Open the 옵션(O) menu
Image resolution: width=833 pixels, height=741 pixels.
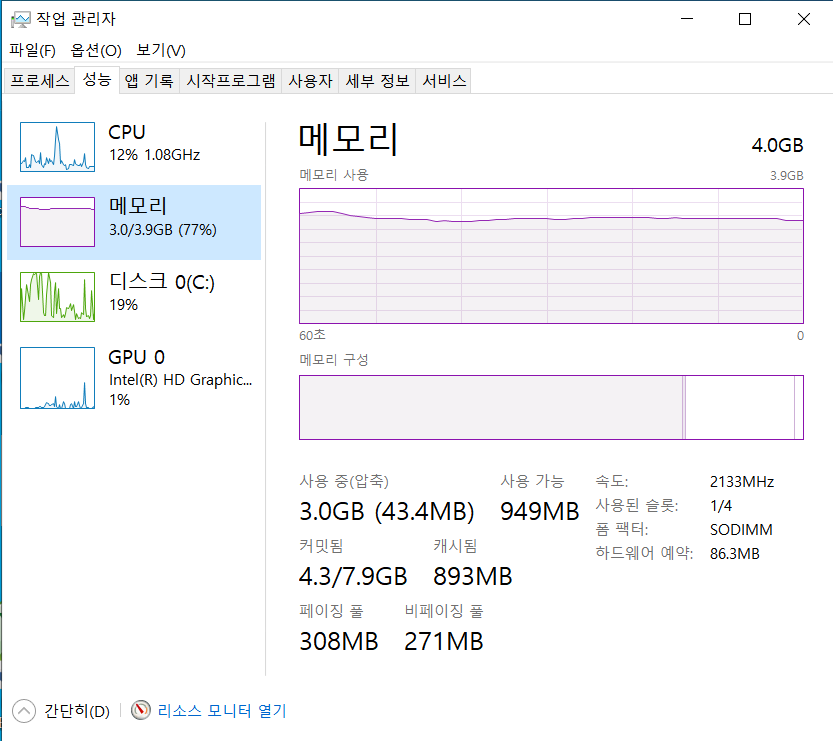click(x=96, y=50)
